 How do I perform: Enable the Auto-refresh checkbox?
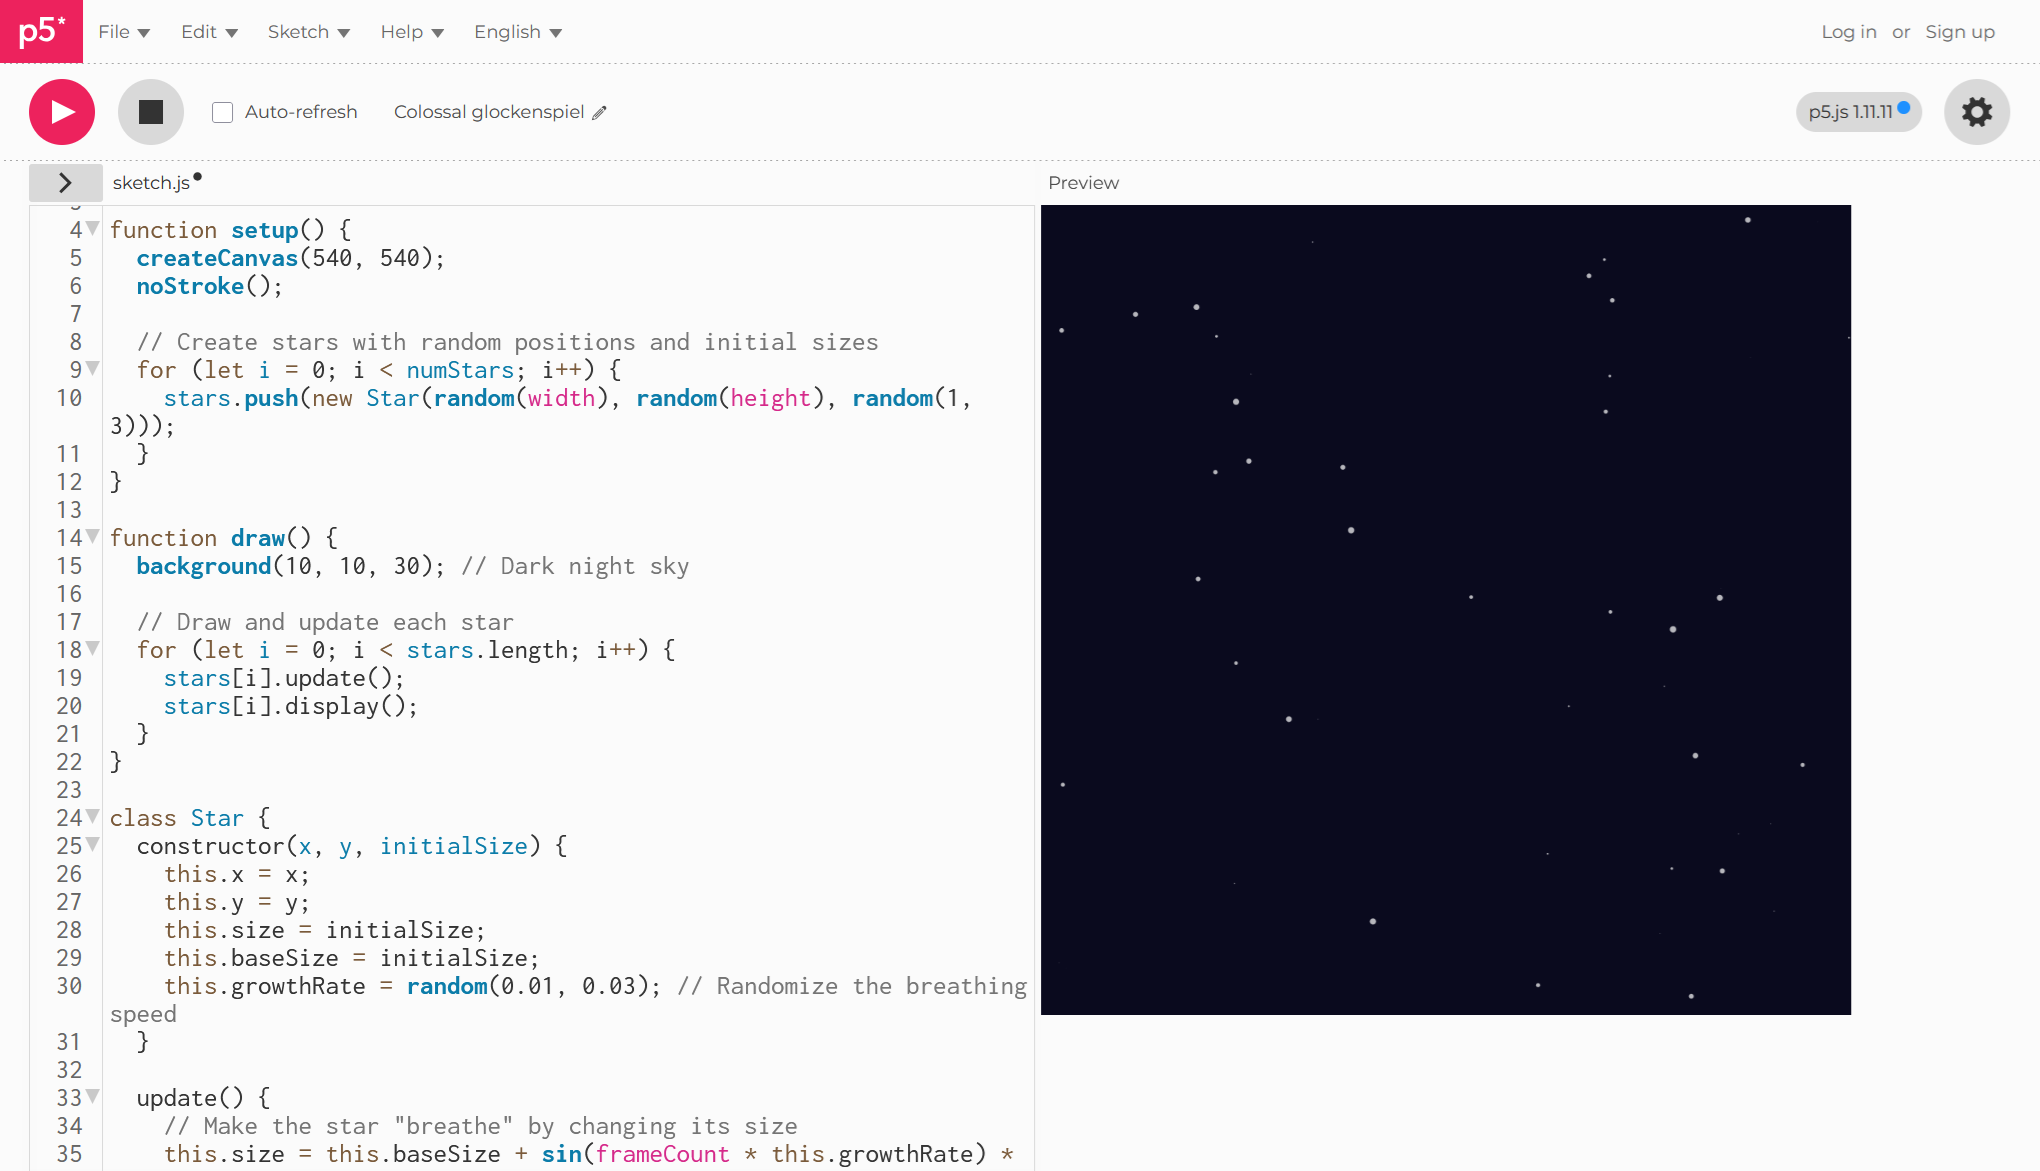pyautogui.click(x=222, y=112)
